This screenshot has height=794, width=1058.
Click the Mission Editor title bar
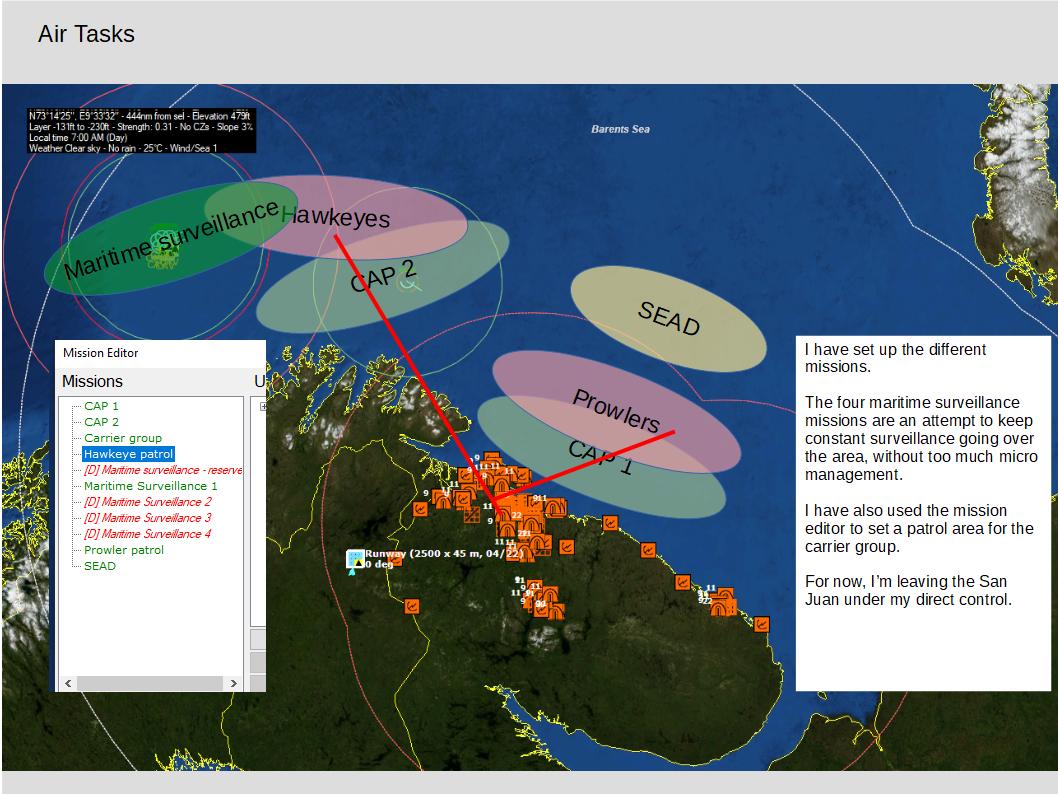pyautogui.click(x=160, y=353)
